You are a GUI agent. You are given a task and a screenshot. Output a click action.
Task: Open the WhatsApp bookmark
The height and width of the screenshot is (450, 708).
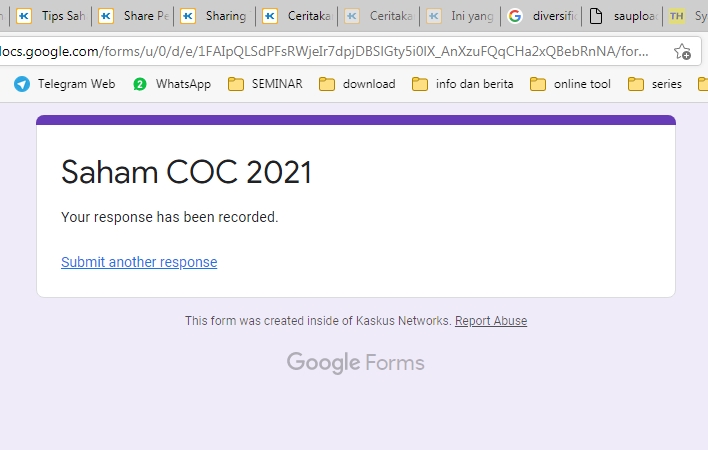(172, 84)
